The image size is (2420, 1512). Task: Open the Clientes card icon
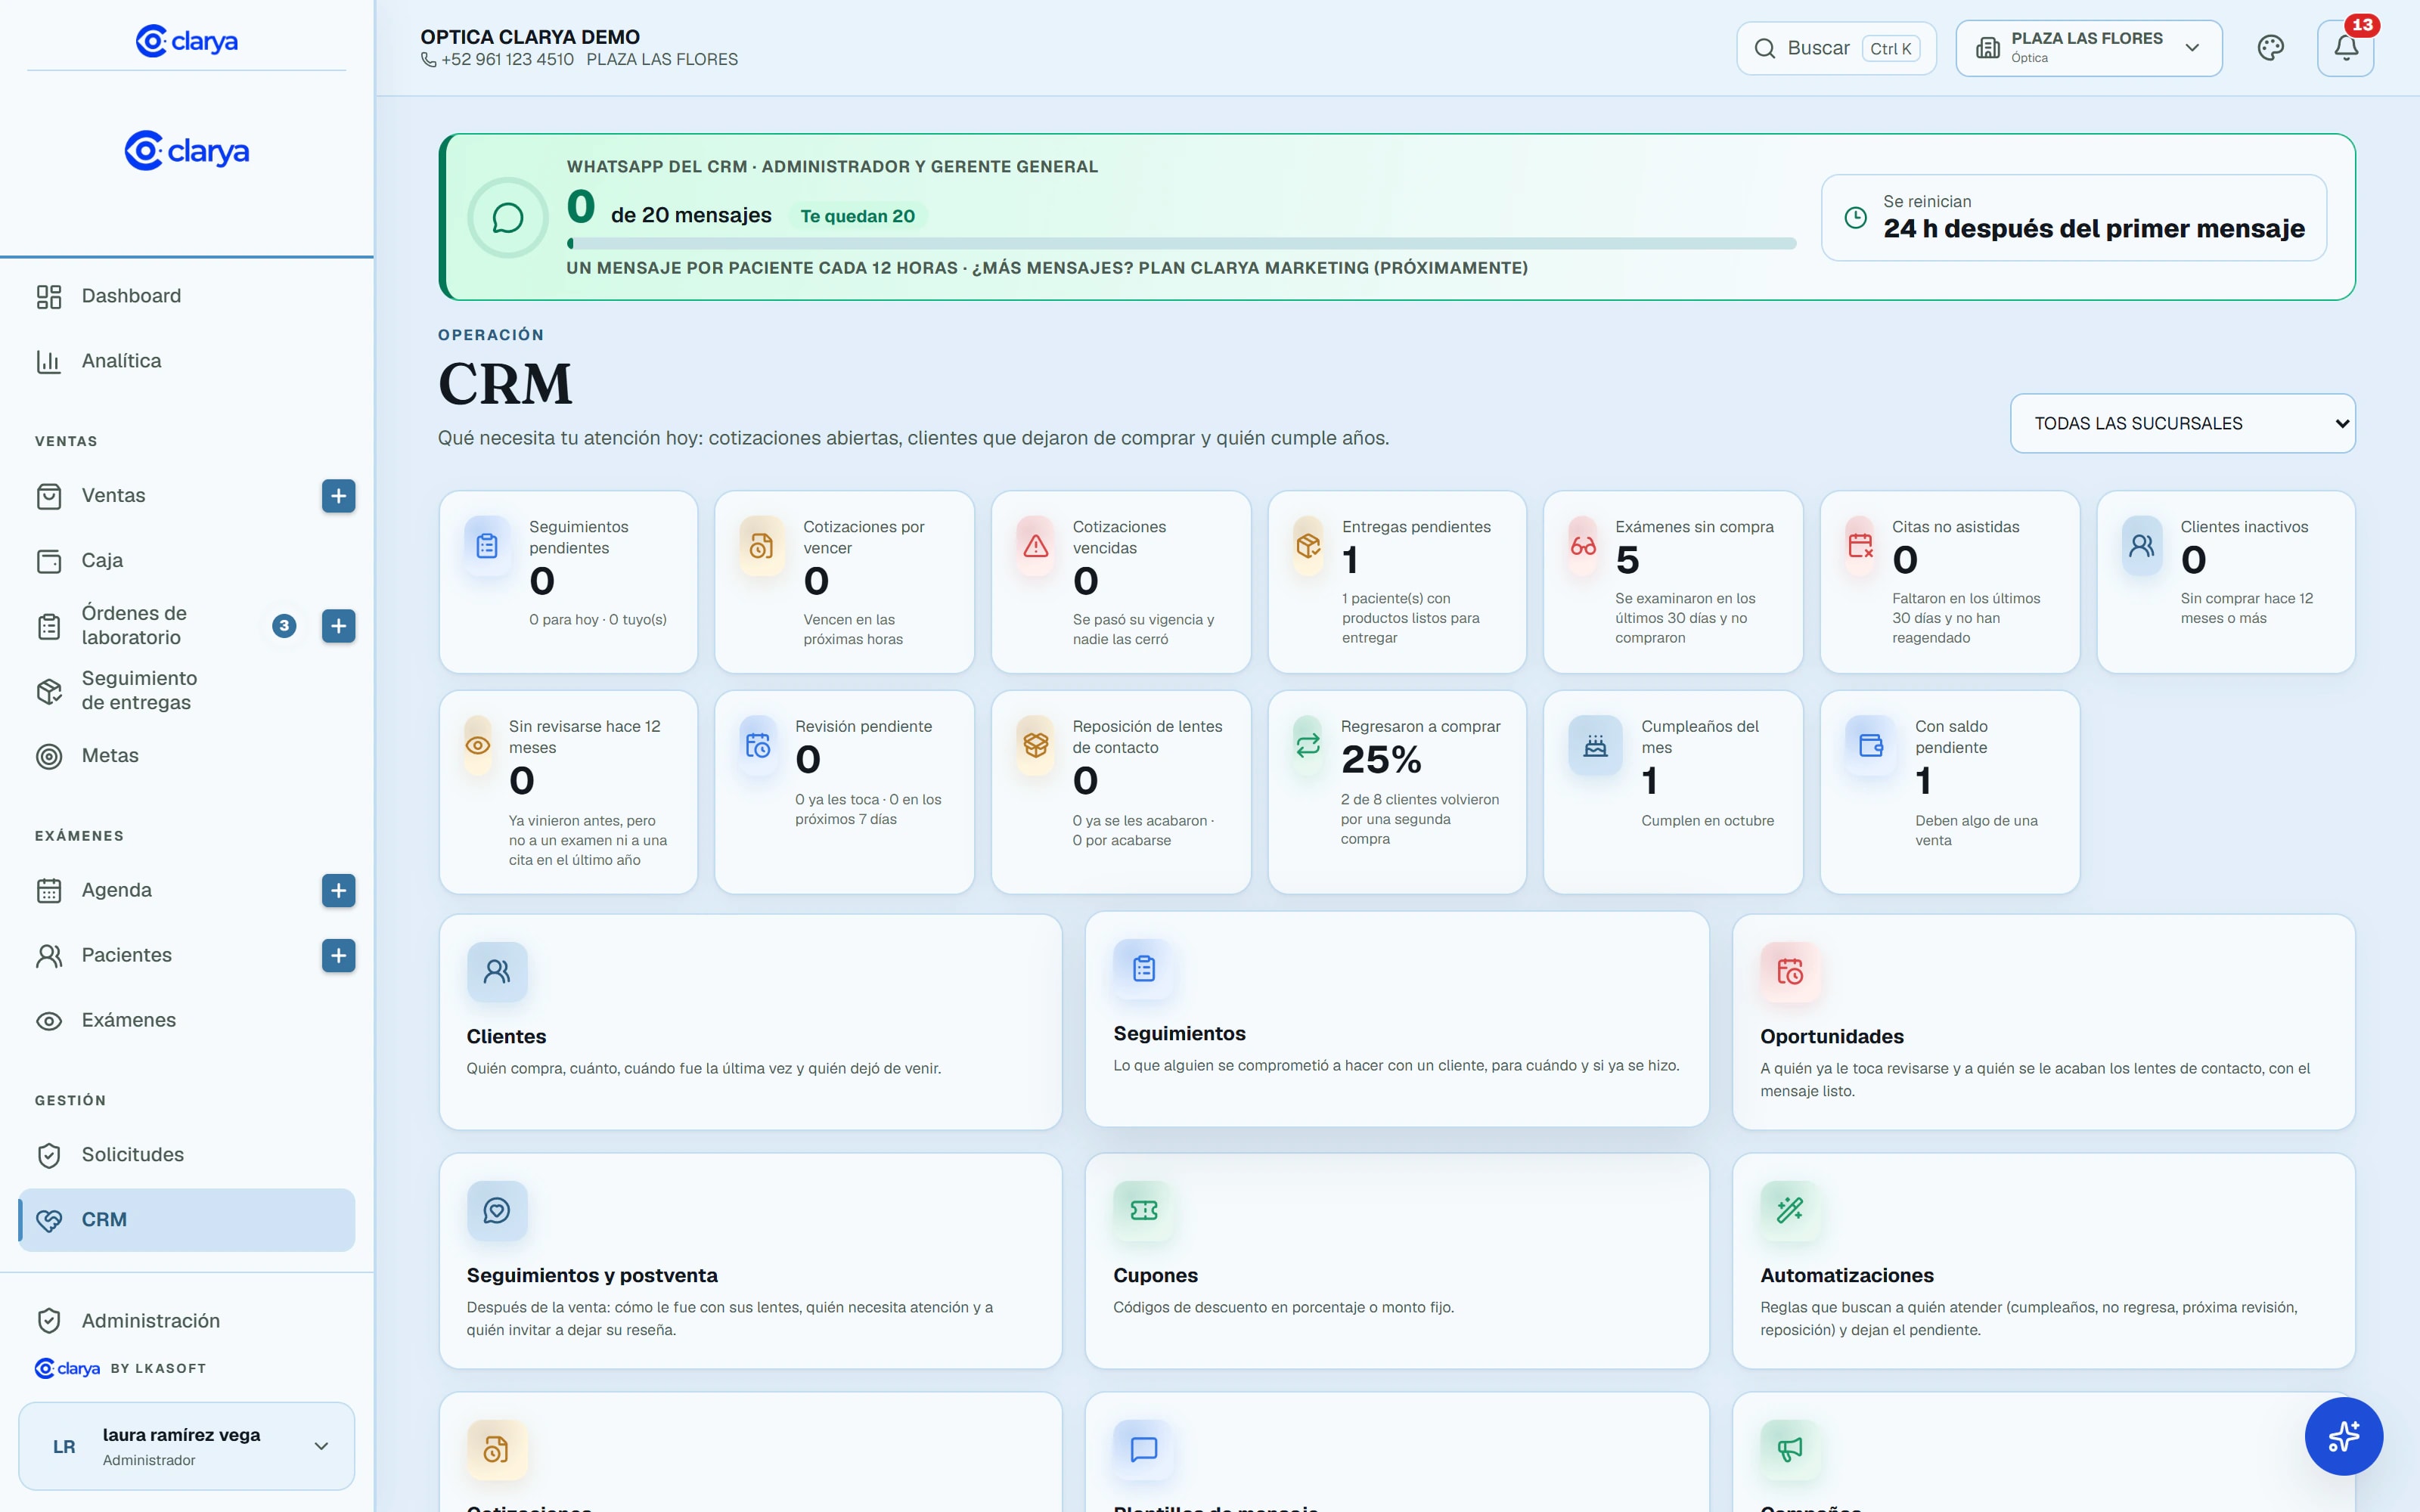[x=497, y=971]
